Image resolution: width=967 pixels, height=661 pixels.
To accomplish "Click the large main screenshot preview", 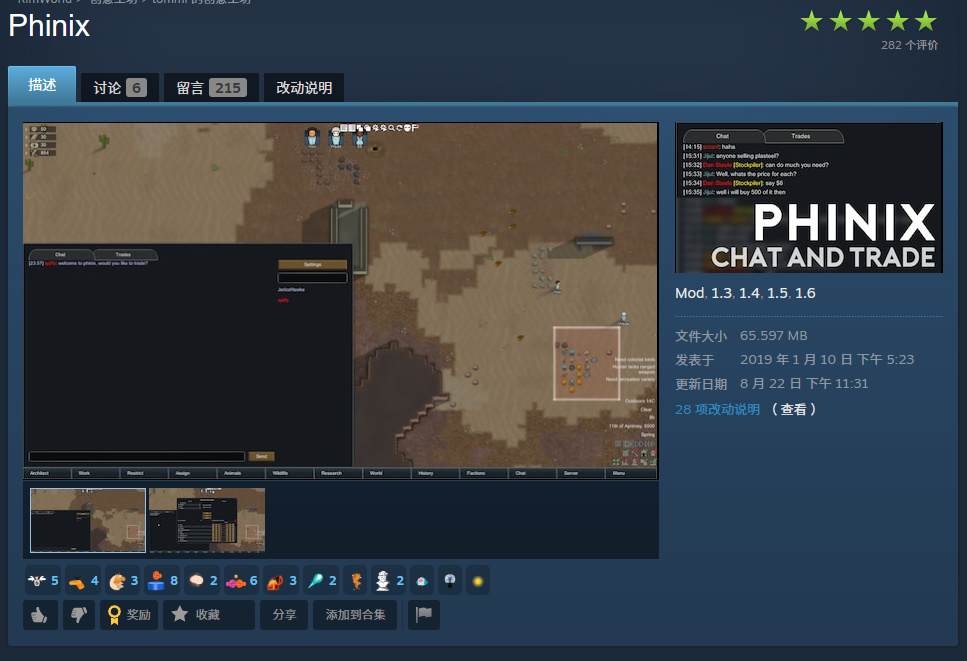I will [340, 301].
